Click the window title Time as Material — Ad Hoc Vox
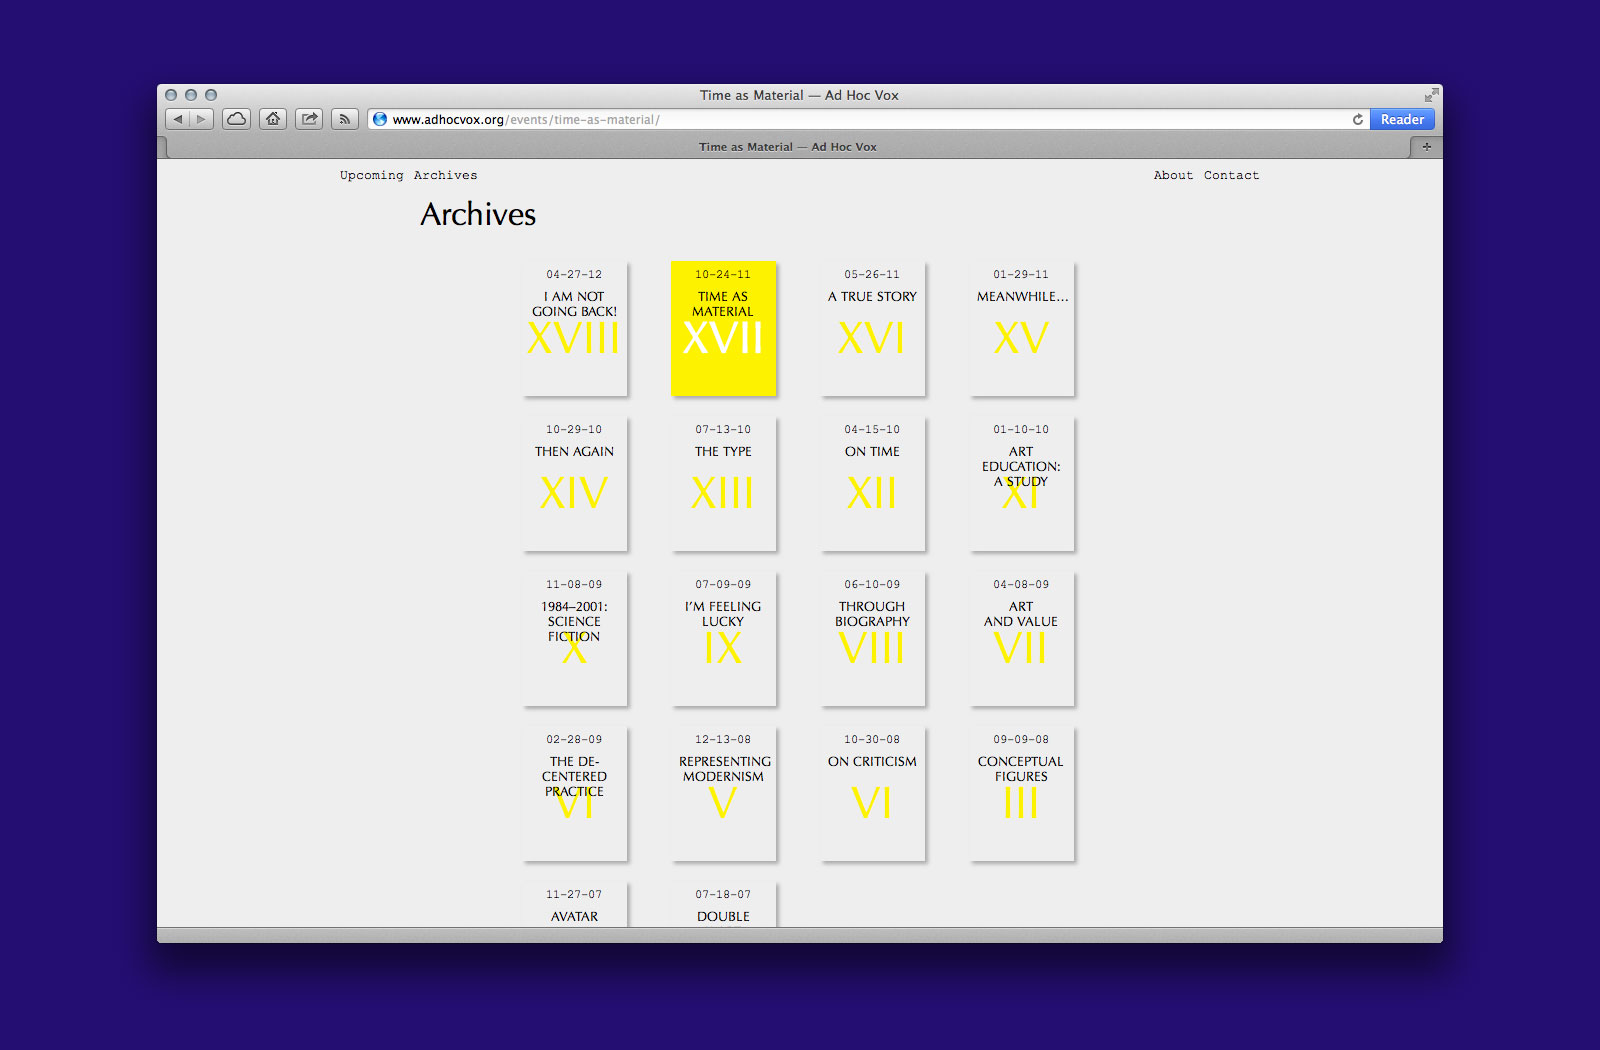 [x=799, y=95]
